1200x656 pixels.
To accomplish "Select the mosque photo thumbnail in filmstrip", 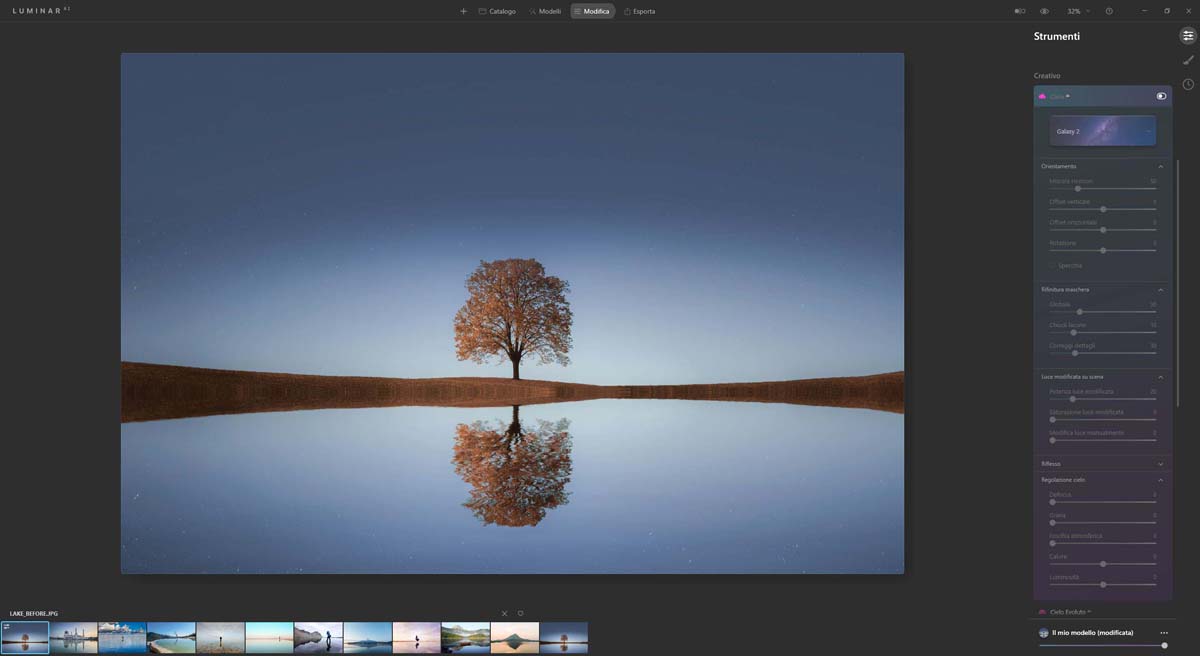I will click(x=73, y=637).
